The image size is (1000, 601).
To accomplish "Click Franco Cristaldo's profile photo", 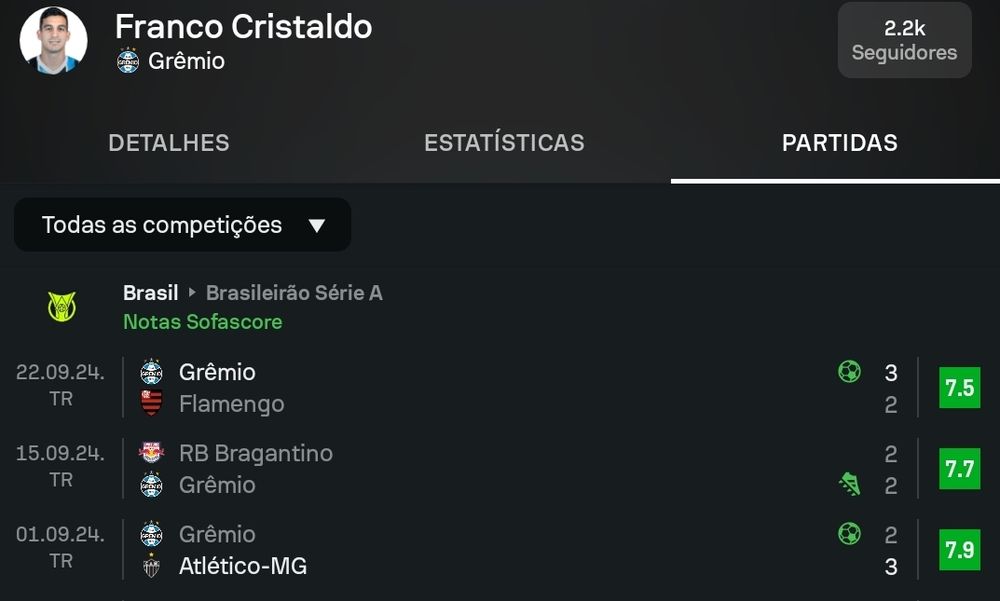I will (x=53, y=40).
